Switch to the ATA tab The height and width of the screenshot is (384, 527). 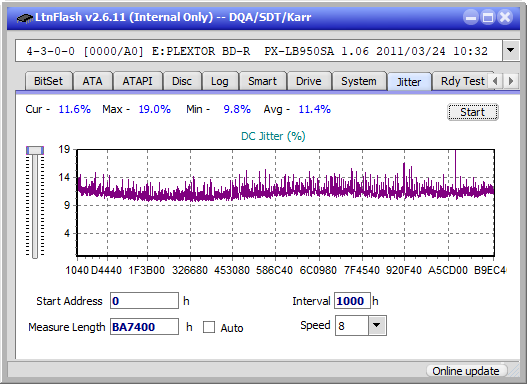[x=92, y=81]
